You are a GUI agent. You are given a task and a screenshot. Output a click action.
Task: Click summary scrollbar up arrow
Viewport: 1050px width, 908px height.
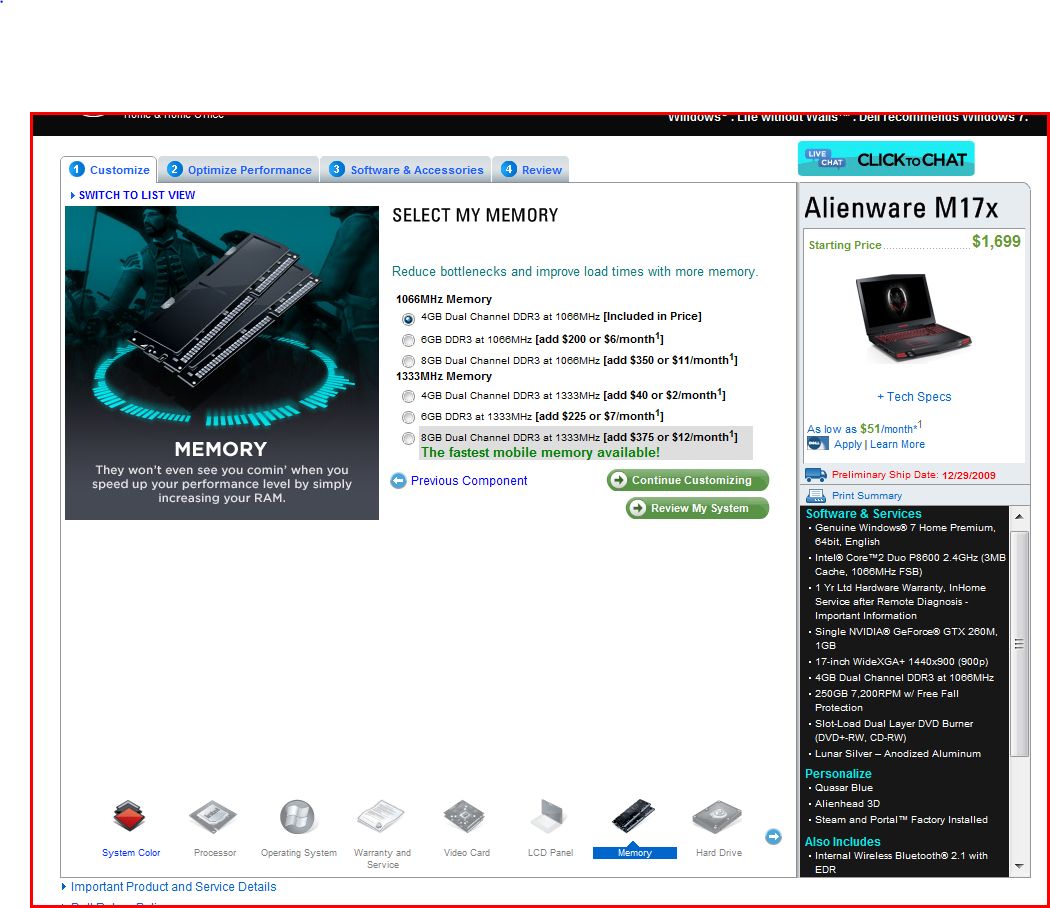click(x=1019, y=516)
